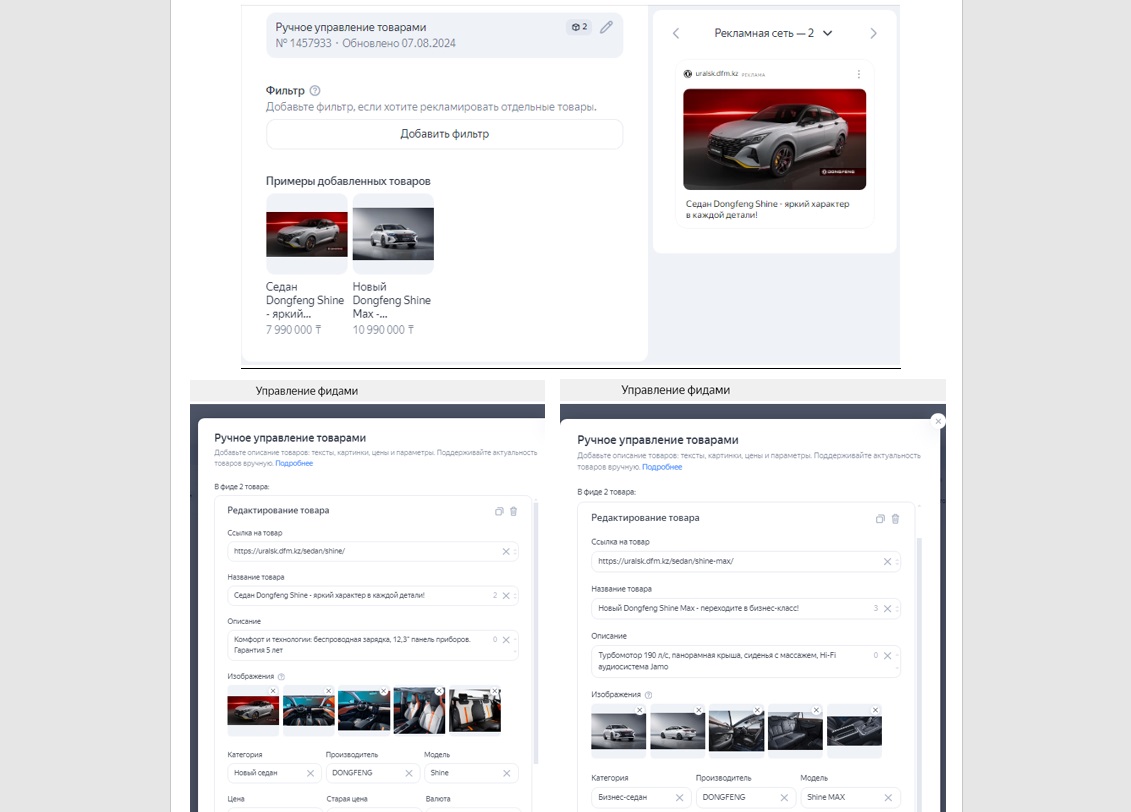Clear the sedan/shine/ URL field with its X
Image resolution: width=1131 pixels, height=812 pixels.
tap(506, 552)
